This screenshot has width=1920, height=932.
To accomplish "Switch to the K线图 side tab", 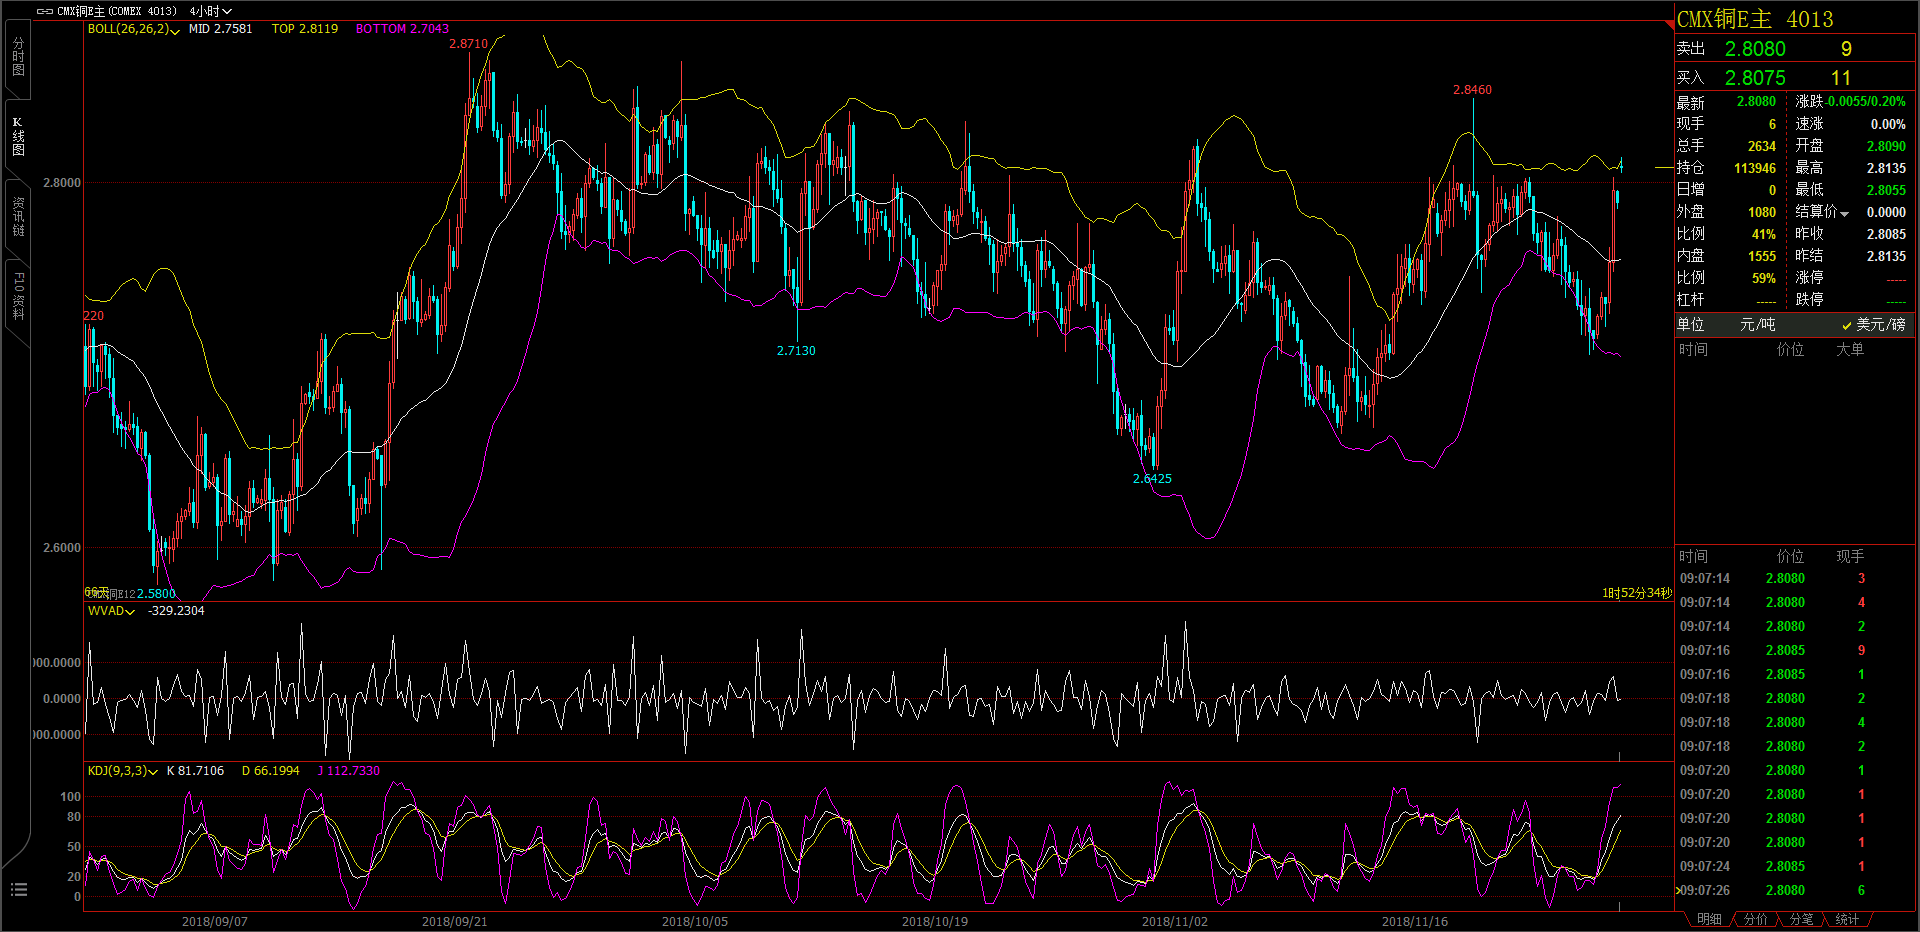I will [18, 137].
